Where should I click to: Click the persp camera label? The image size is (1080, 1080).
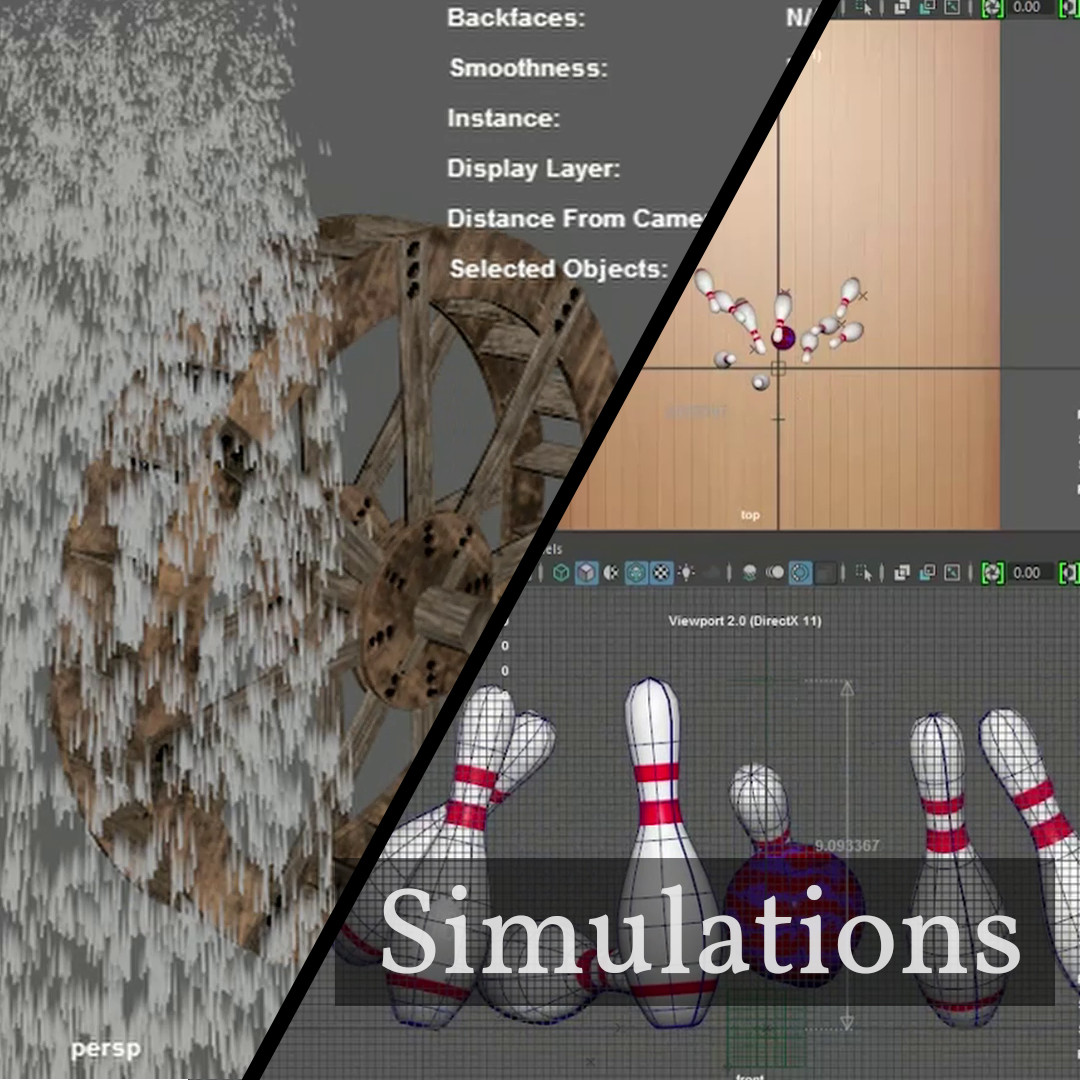pos(103,1049)
